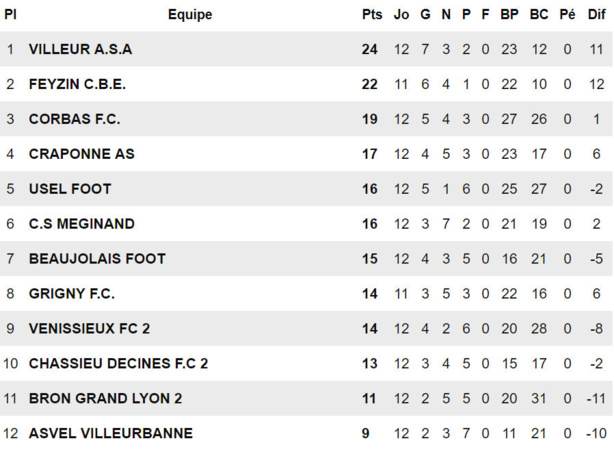The image size is (614, 454).
Task: Click the BP column header
Action: tap(509, 15)
